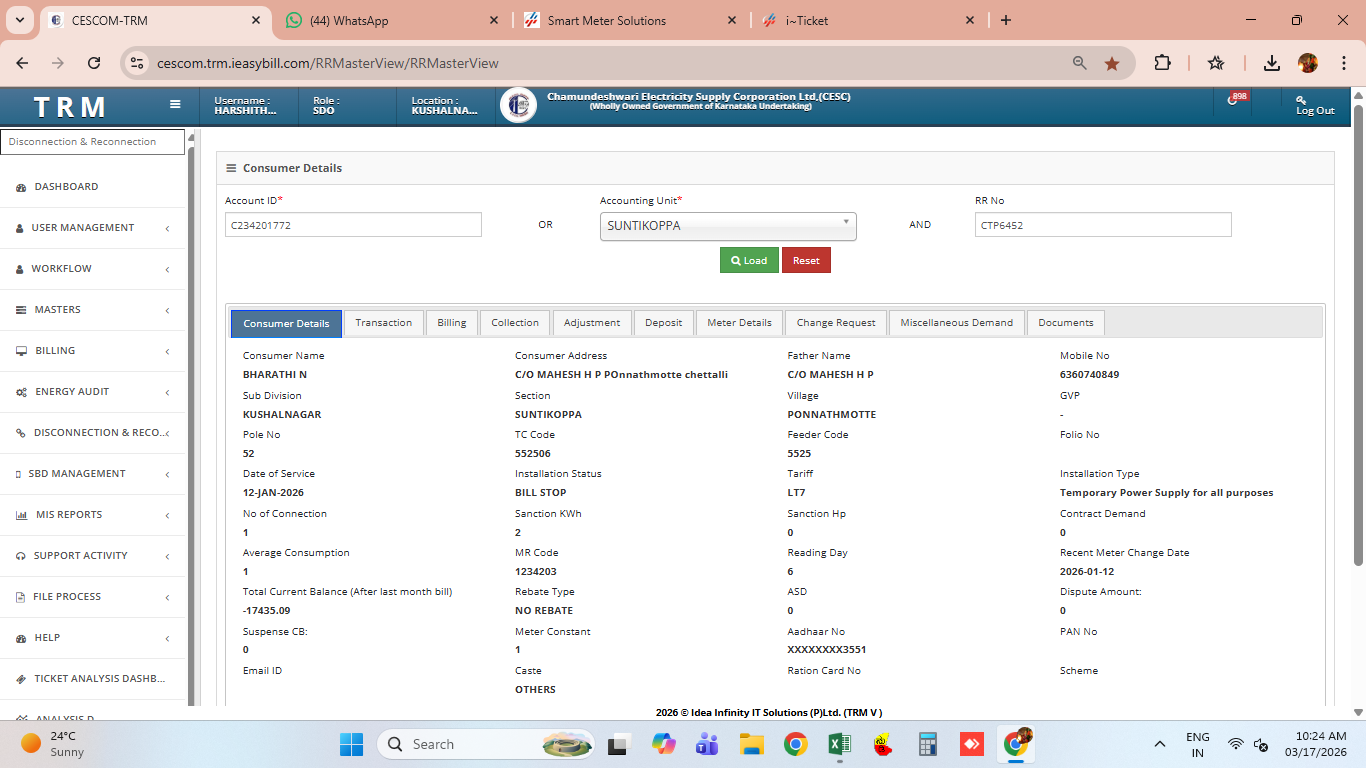Click the SBD Management sidebar icon
Viewport: 1366px width, 768px height.
click(19, 474)
